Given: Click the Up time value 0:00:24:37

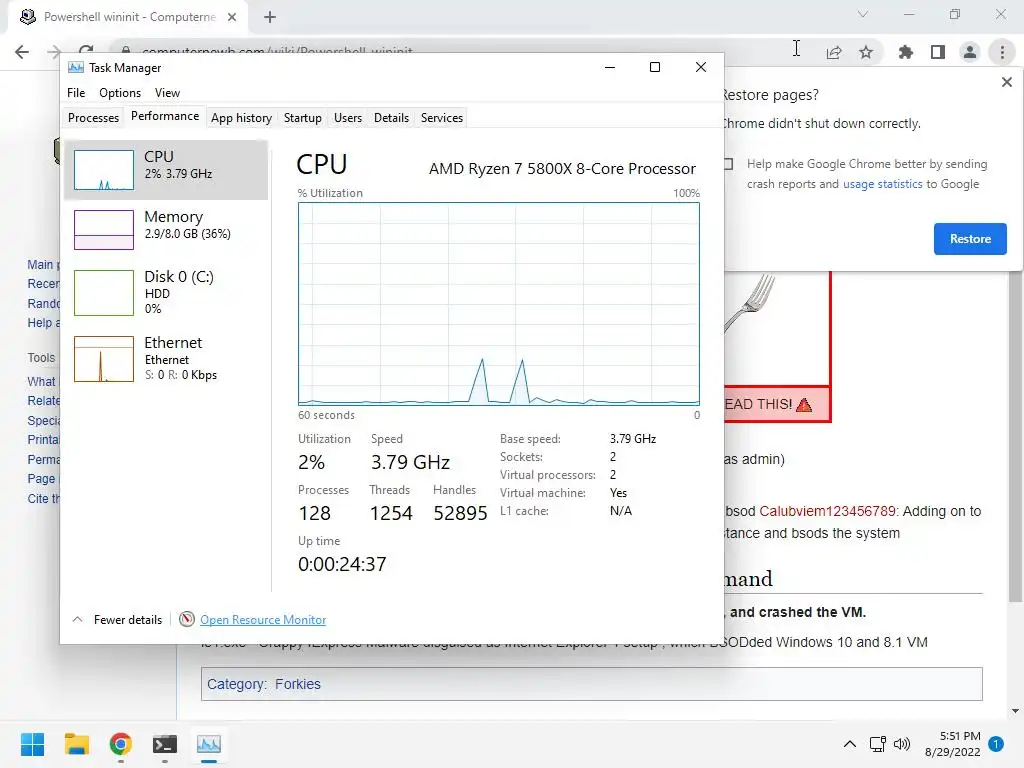Looking at the screenshot, I should coord(342,564).
